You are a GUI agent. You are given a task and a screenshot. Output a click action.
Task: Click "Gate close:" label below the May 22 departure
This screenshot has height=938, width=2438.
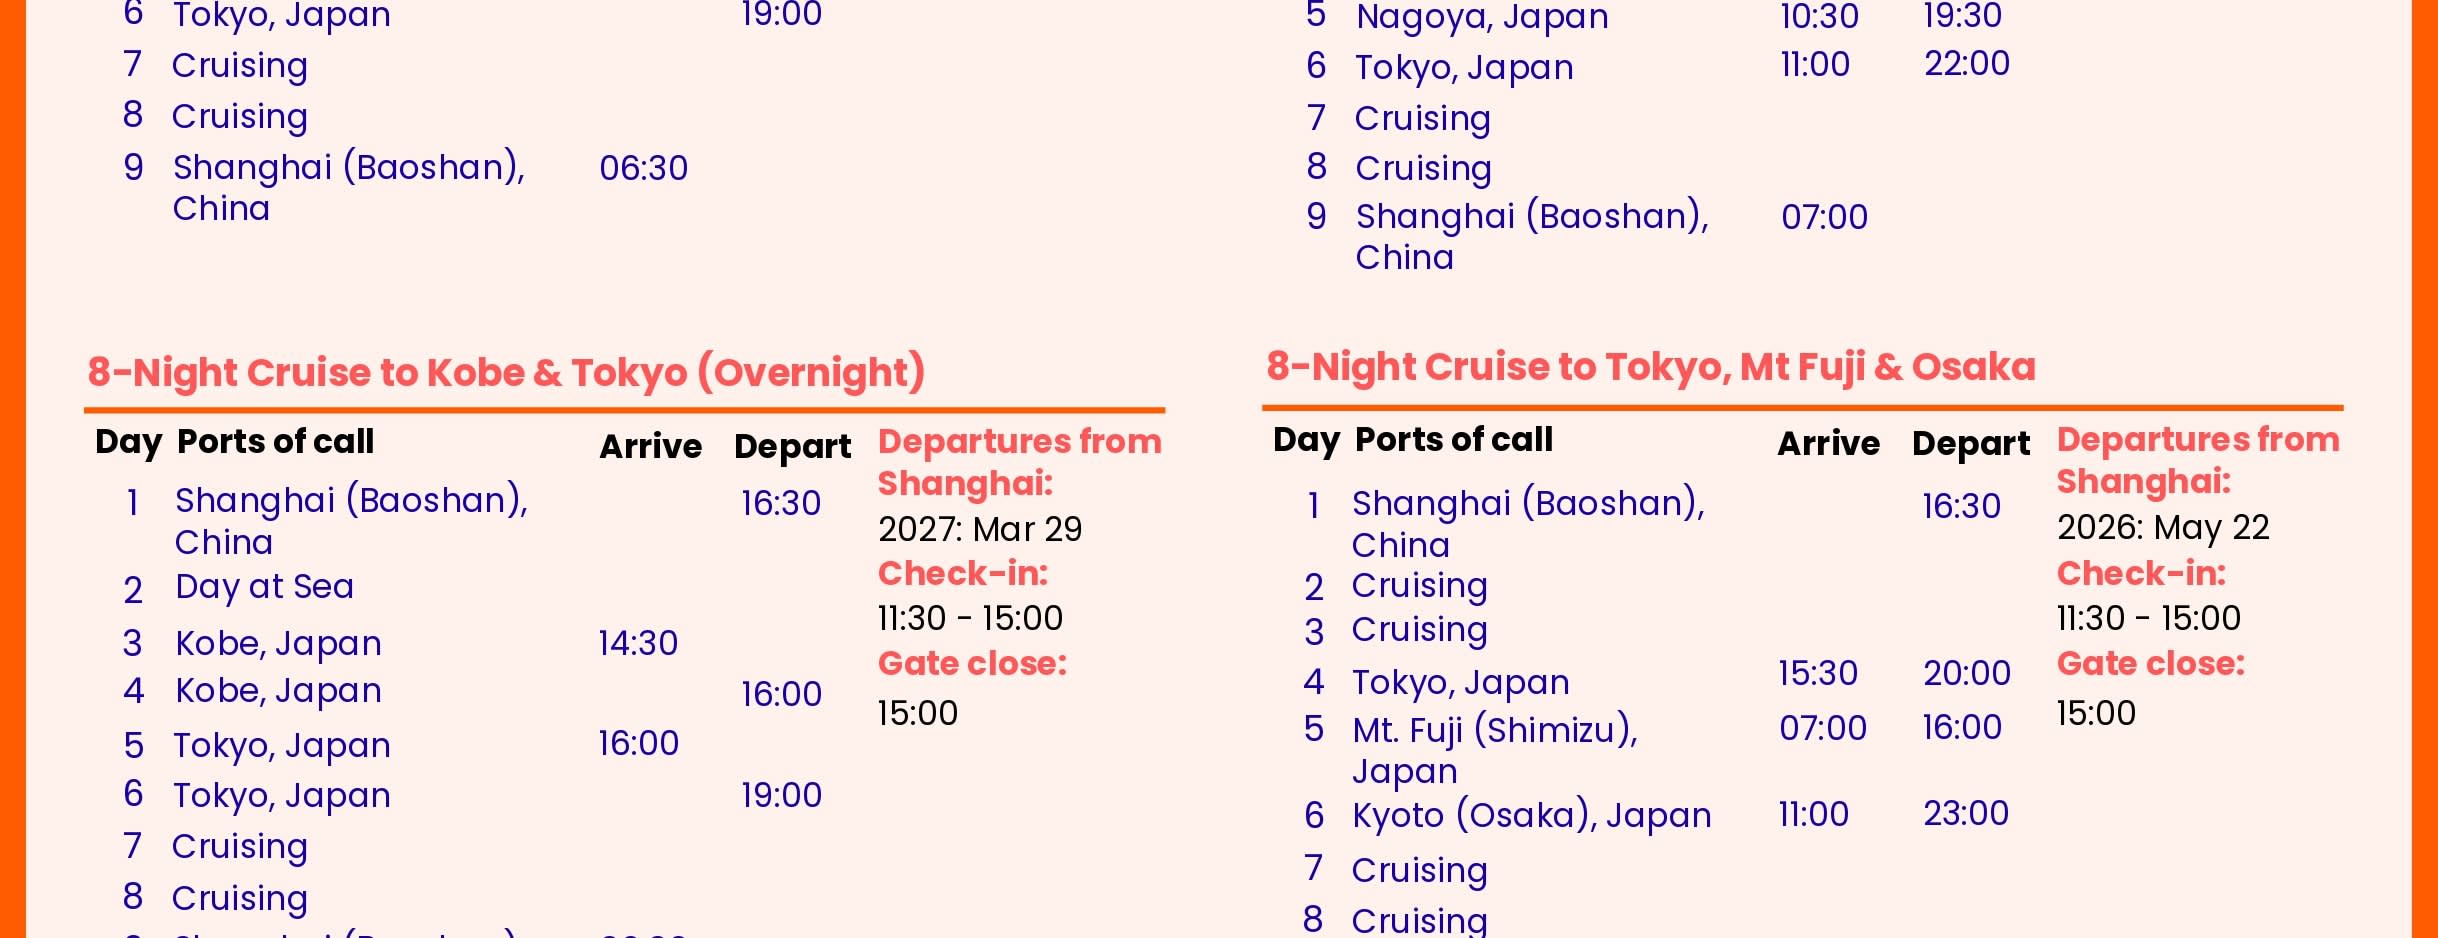(x=2150, y=664)
